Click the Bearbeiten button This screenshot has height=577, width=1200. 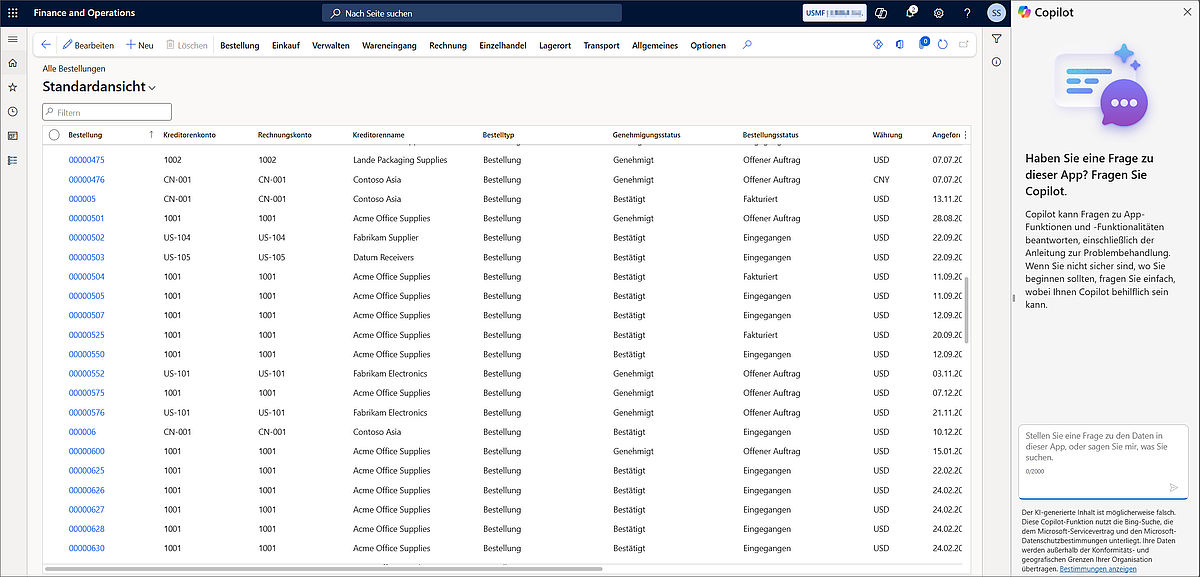(88, 45)
